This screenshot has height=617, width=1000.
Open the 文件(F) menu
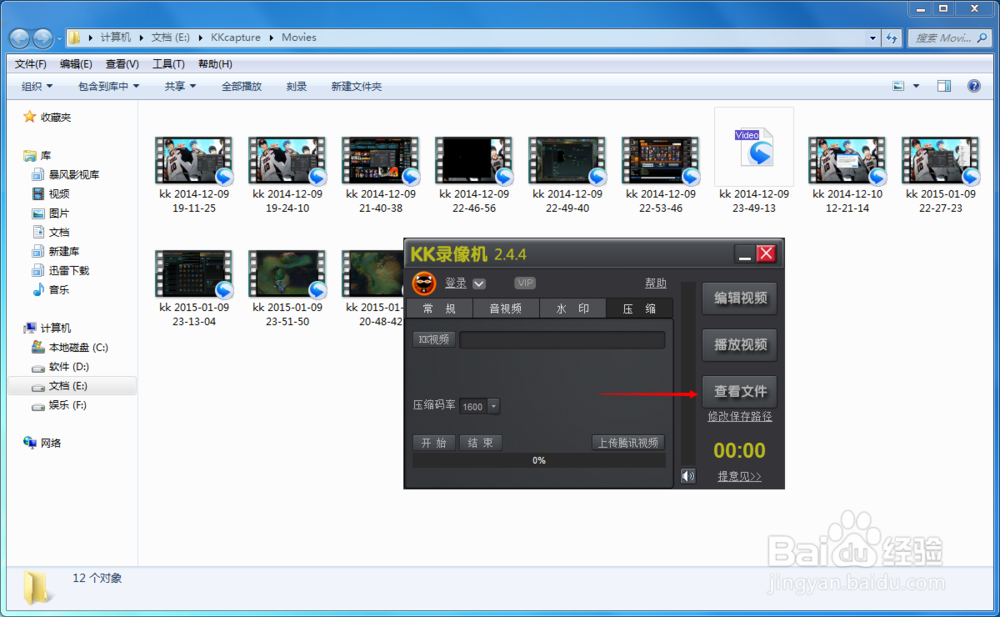coord(31,64)
